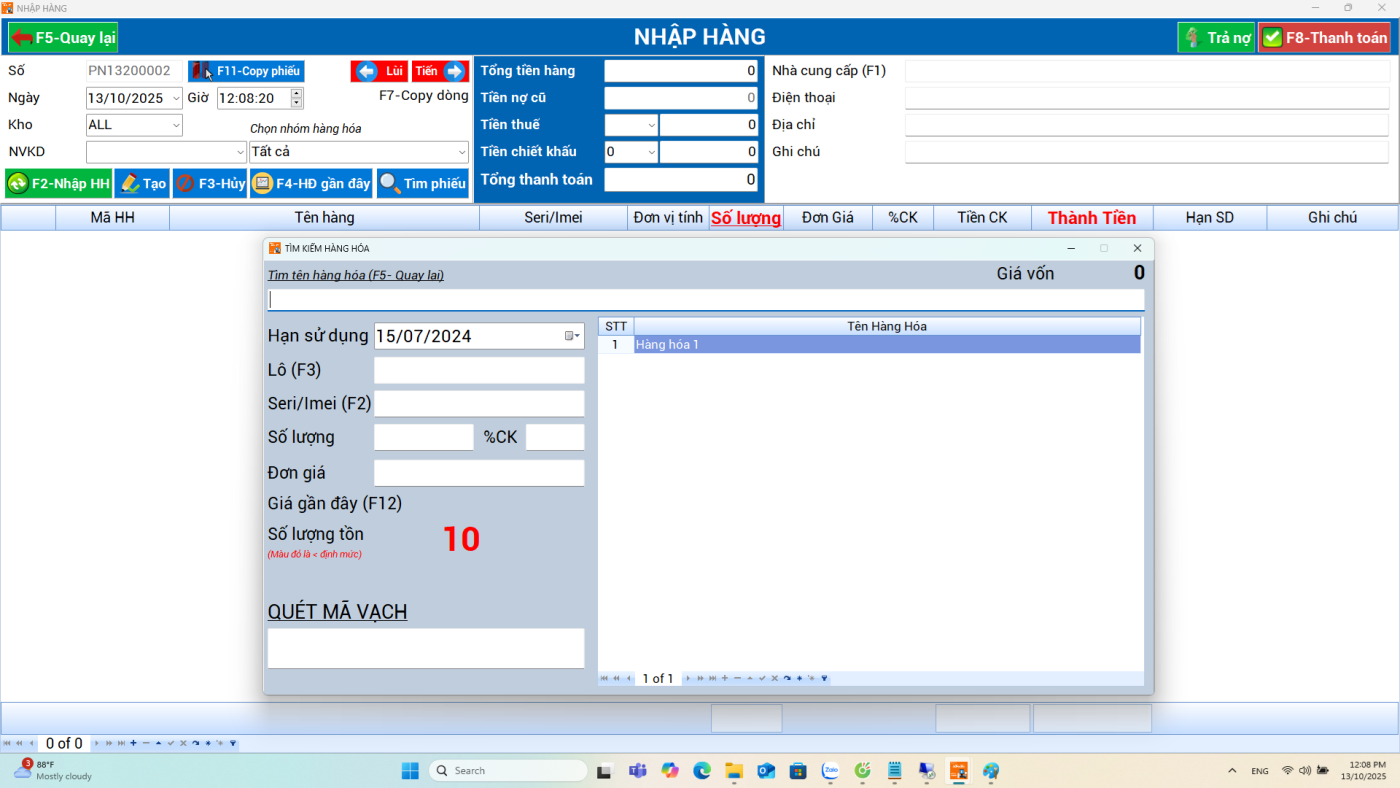Click the Quét mã vạch barcode field
Viewport: 1400px width, 788px height.
pos(425,648)
